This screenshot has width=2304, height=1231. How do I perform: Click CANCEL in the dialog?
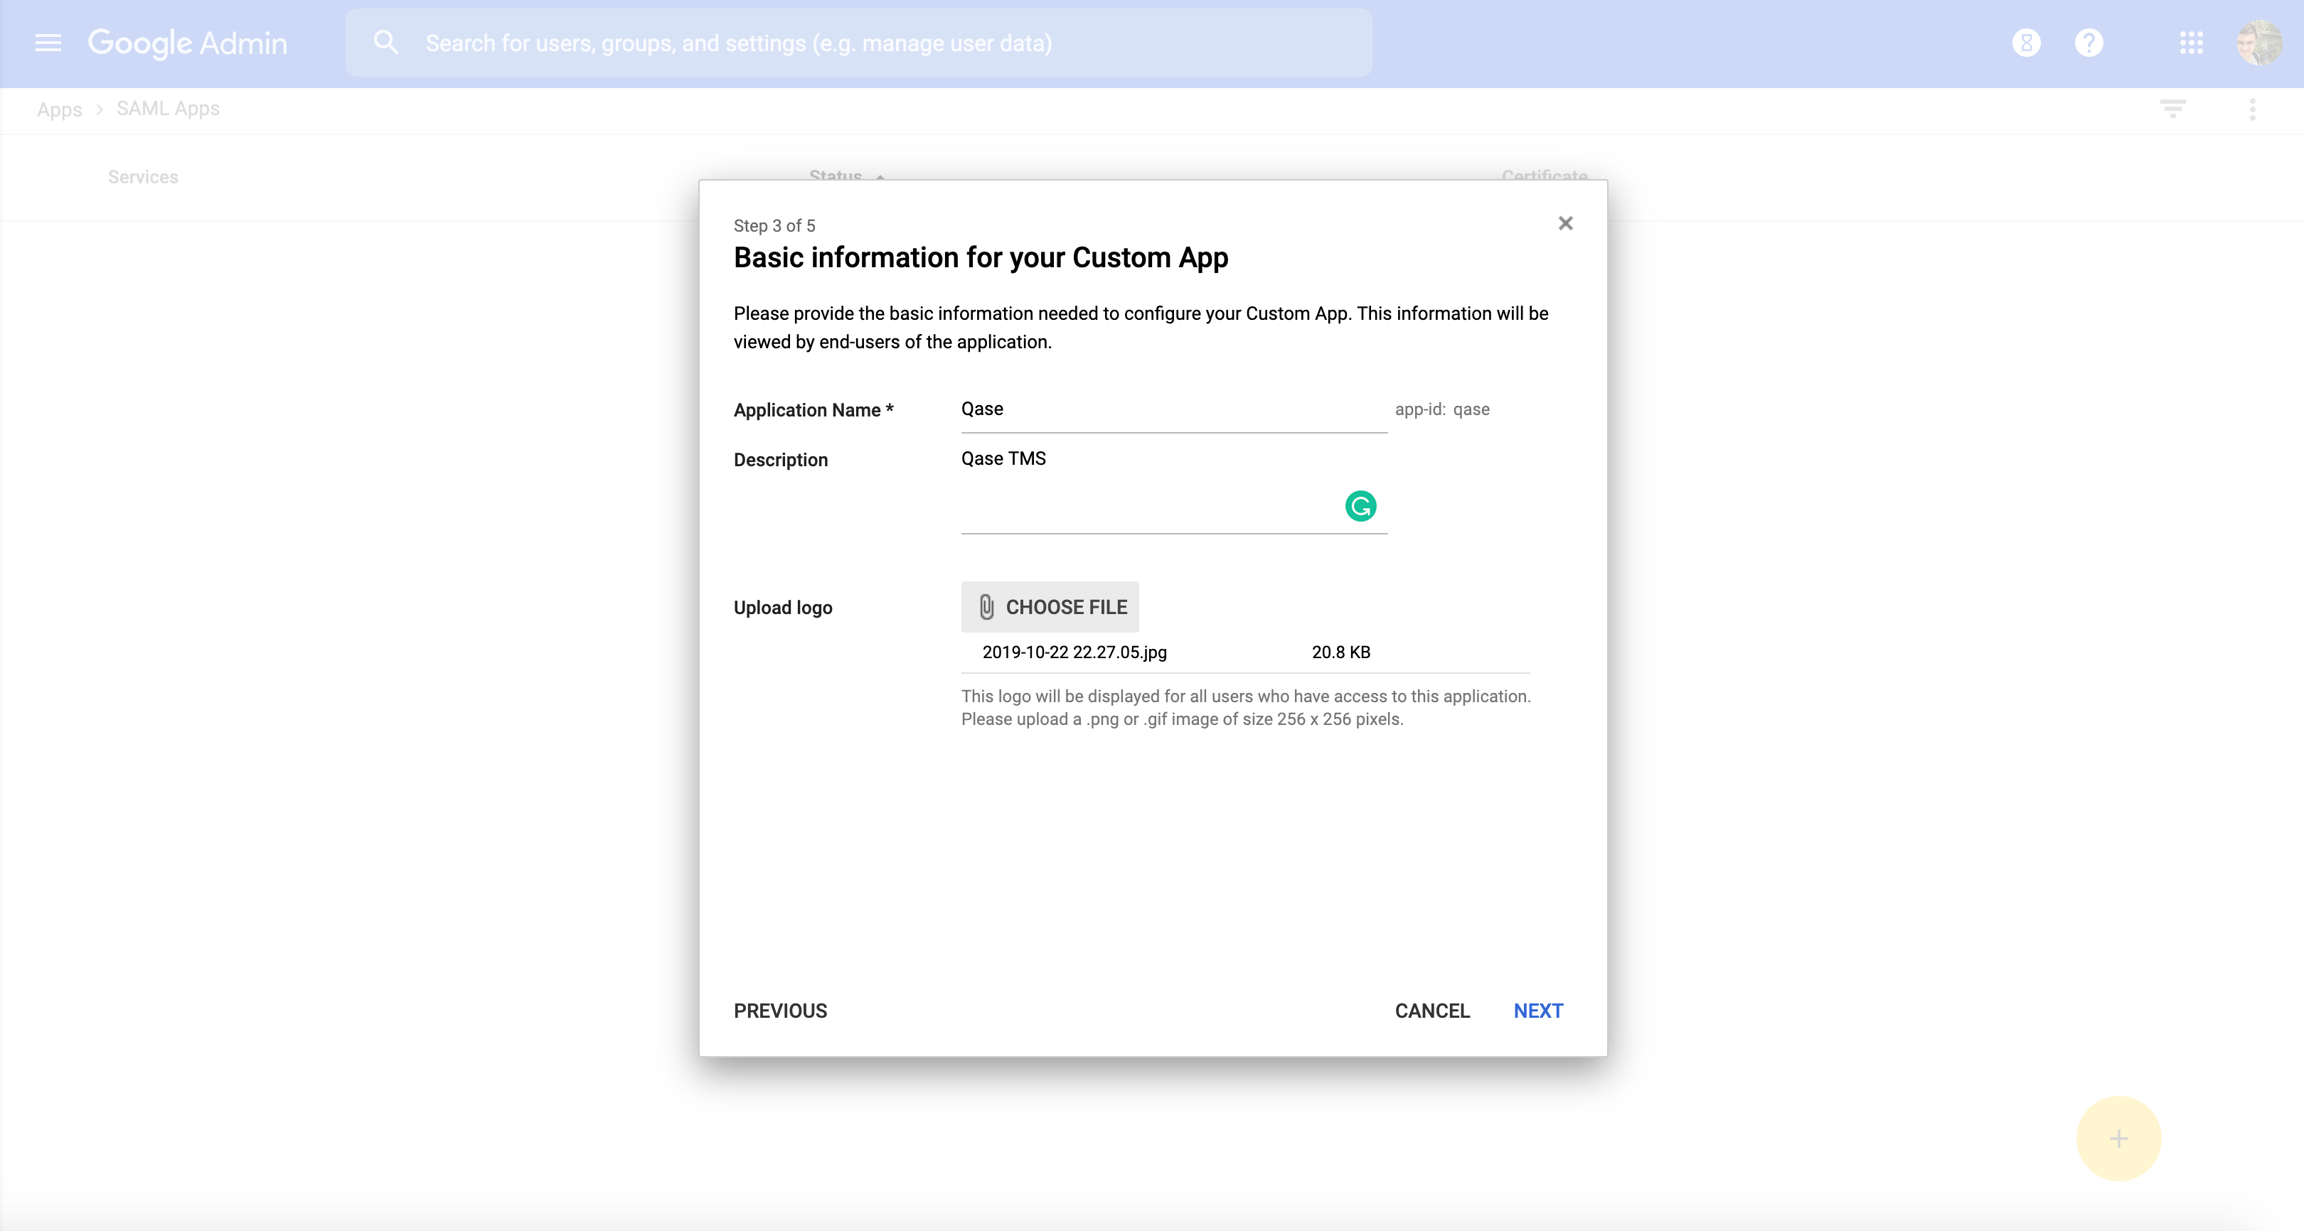[x=1432, y=1011]
